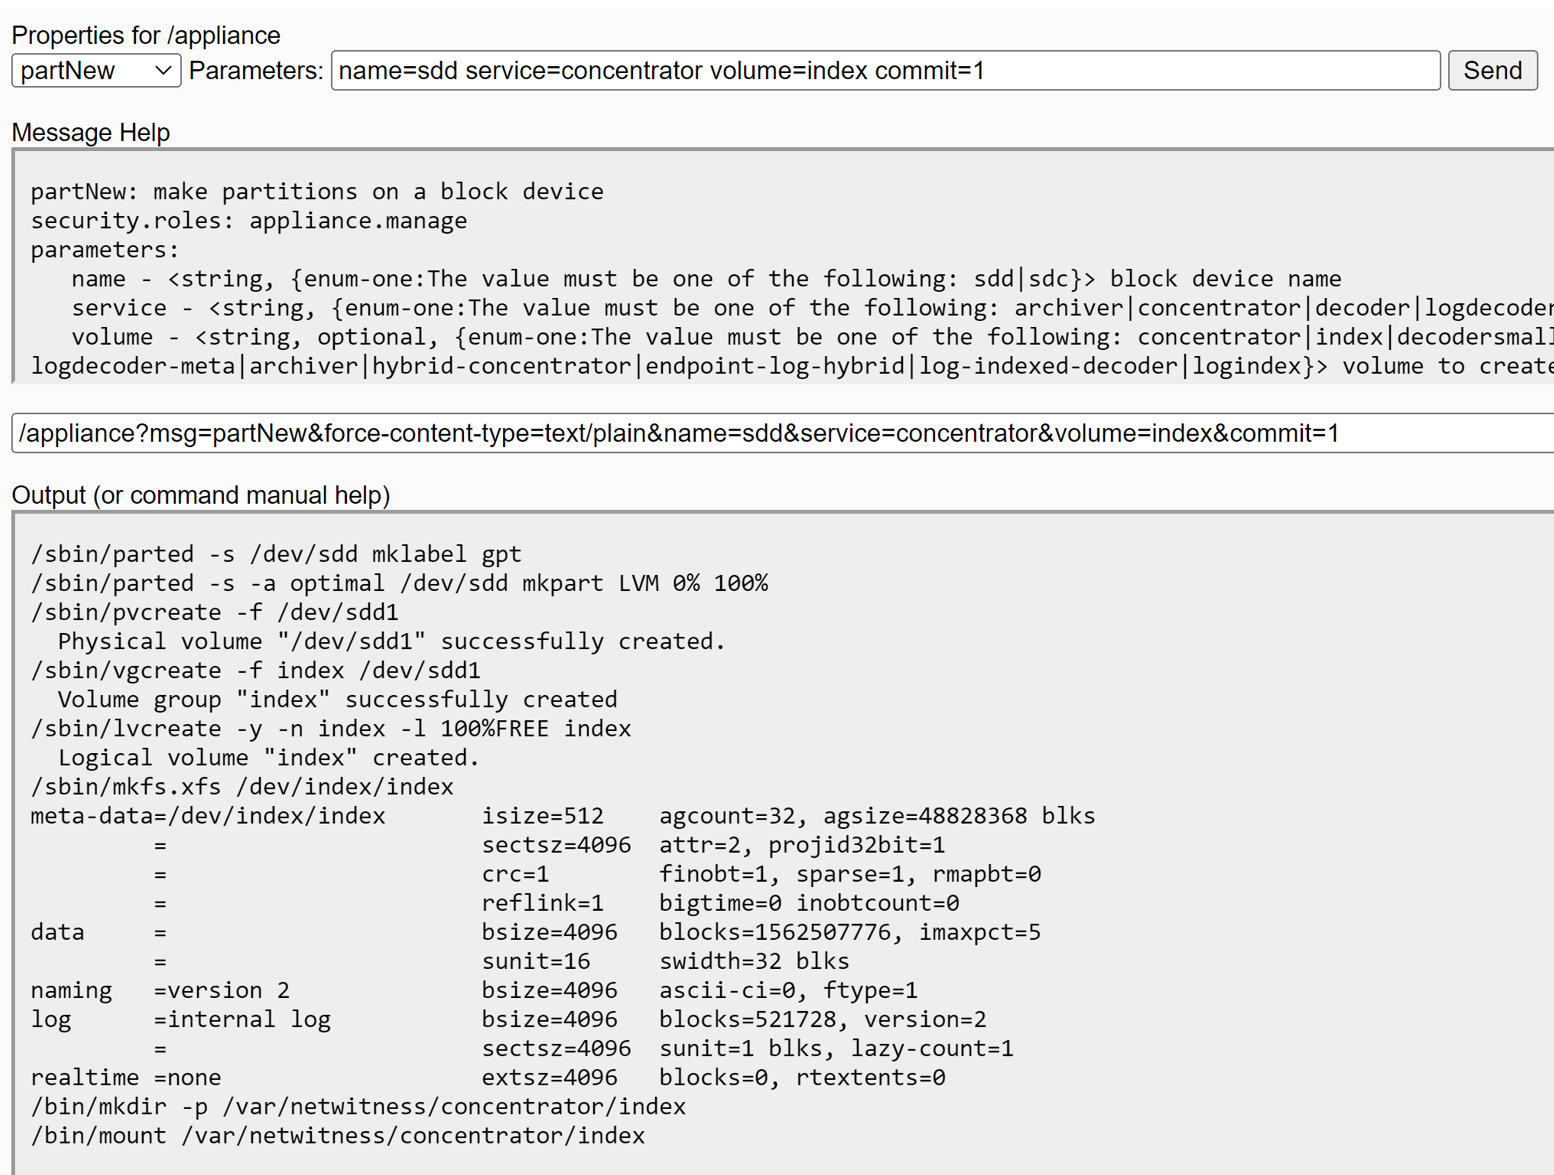1554x1175 pixels.
Task: Click the Parameters input field
Action: point(884,71)
